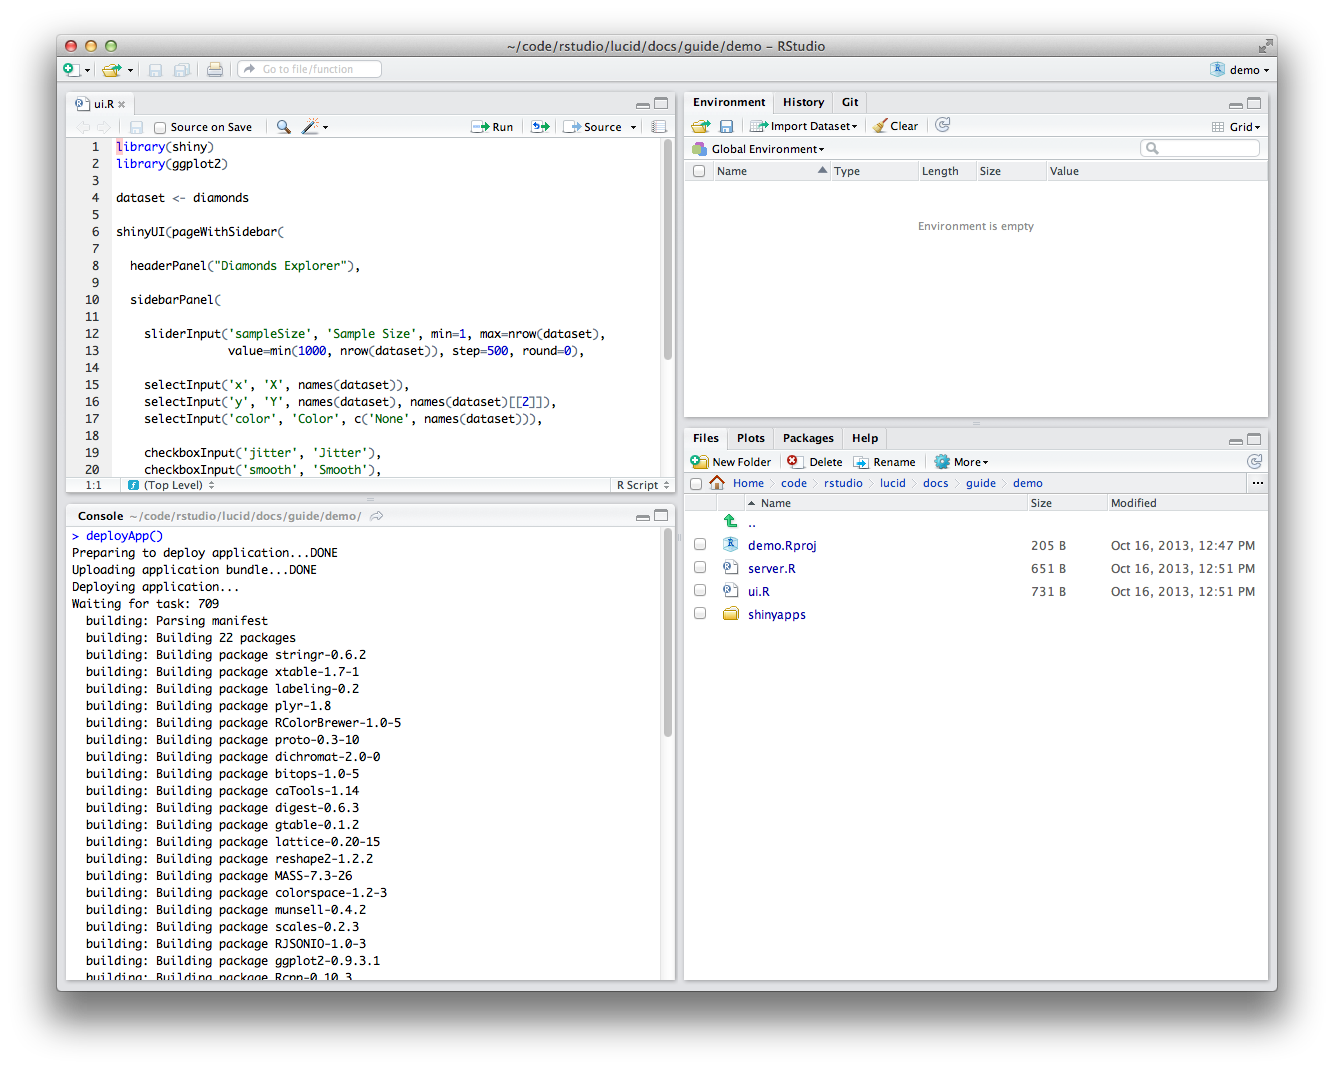Image resolution: width=1334 pixels, height=1070 pixels.
Task: Open the Packages tab
Action: pyautogui.click(x=807, y=438)
